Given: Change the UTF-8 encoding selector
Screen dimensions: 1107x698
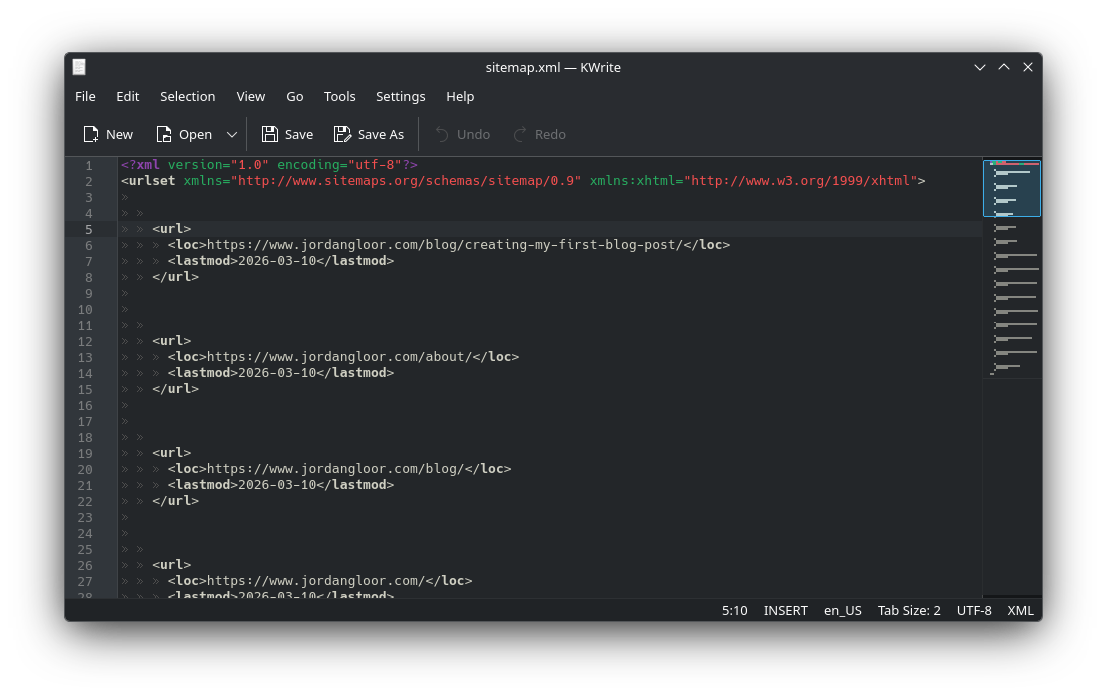Looking at the screenshot, I should pos(974,610).
